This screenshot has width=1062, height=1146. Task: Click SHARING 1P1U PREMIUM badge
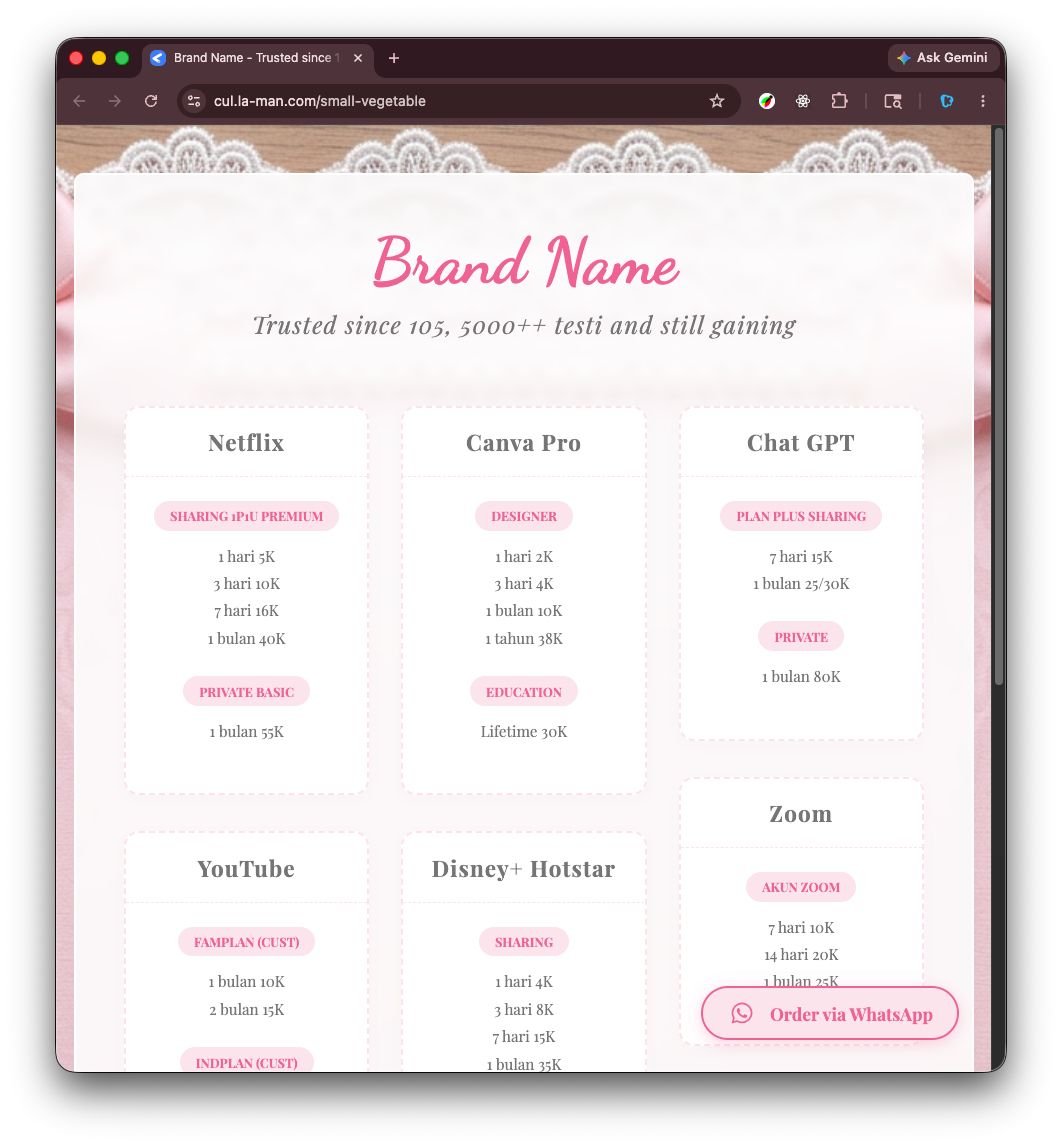[246, 516]
